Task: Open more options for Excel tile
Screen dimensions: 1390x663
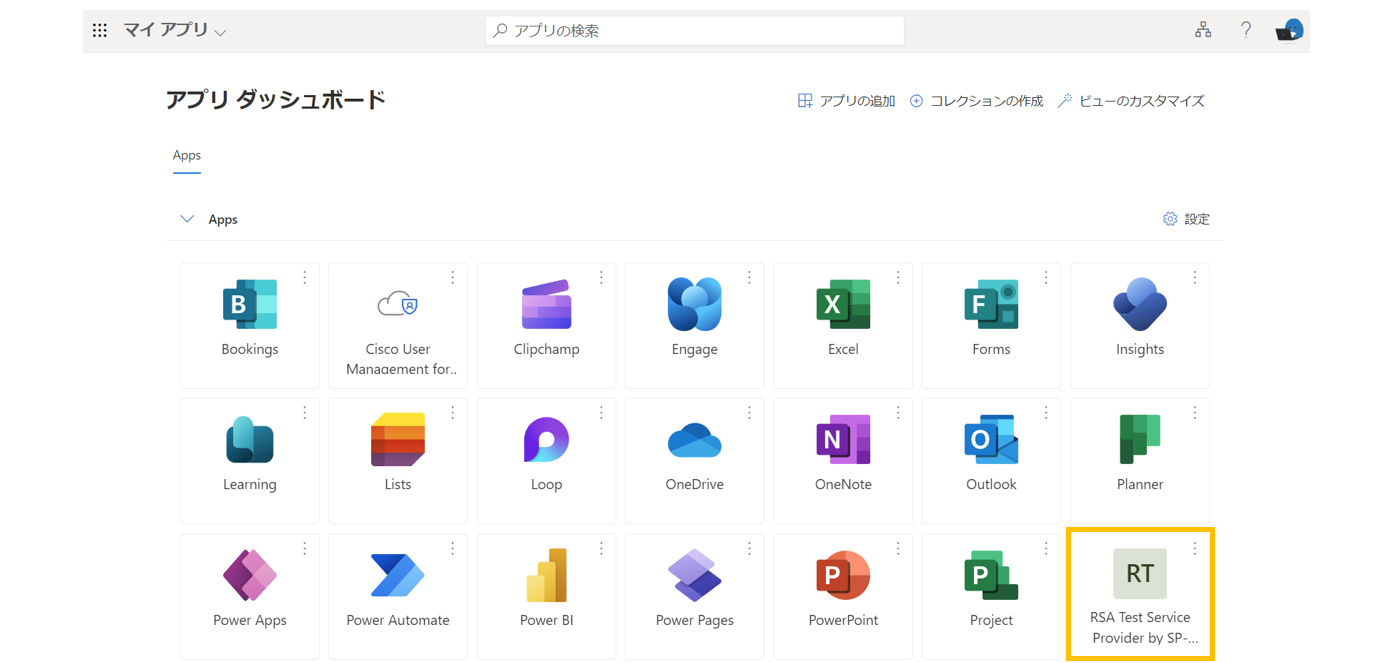Action: pos(898,277)
